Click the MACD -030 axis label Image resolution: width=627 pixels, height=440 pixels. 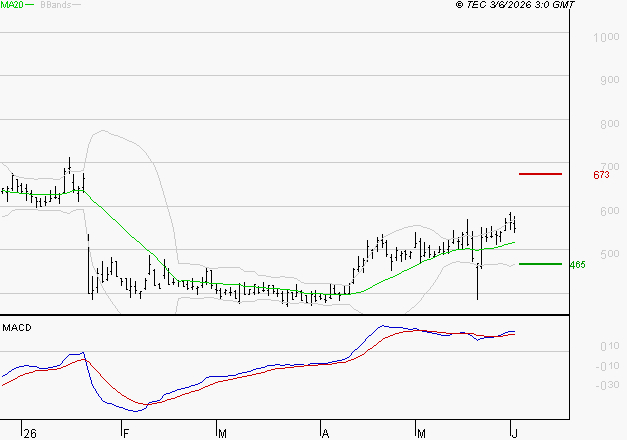click(x=607, y=385)
